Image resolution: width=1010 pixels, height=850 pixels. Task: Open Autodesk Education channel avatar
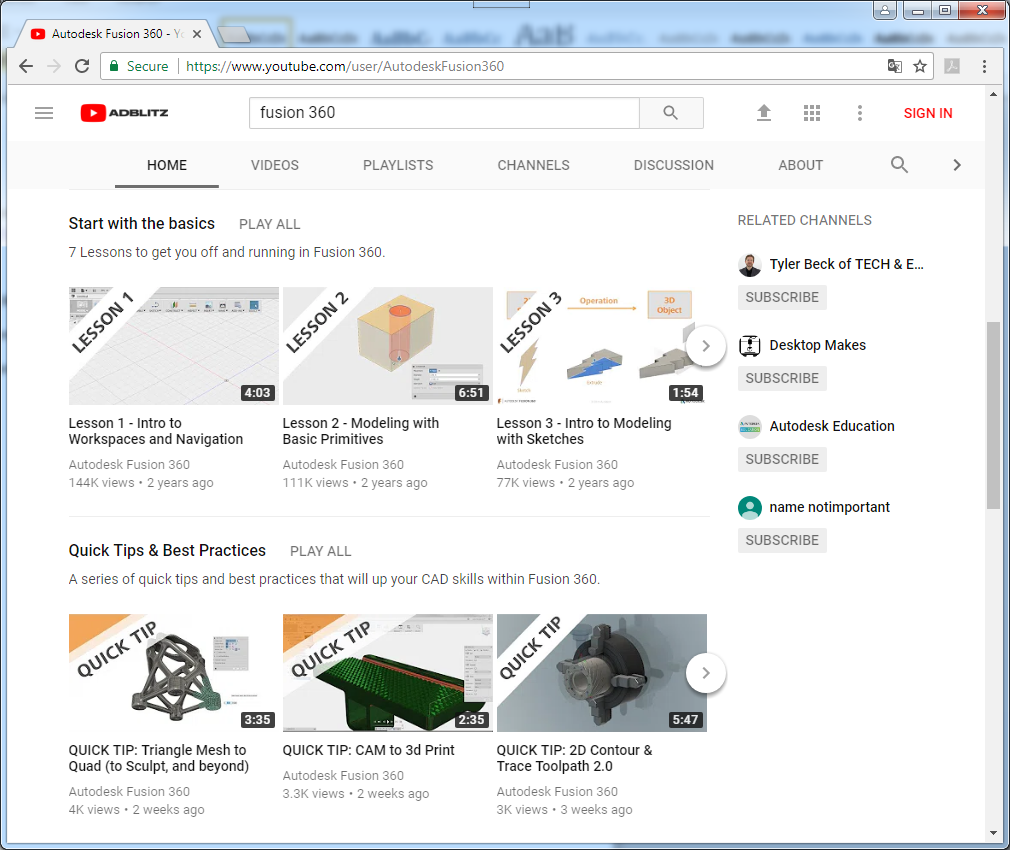[750, 427]
